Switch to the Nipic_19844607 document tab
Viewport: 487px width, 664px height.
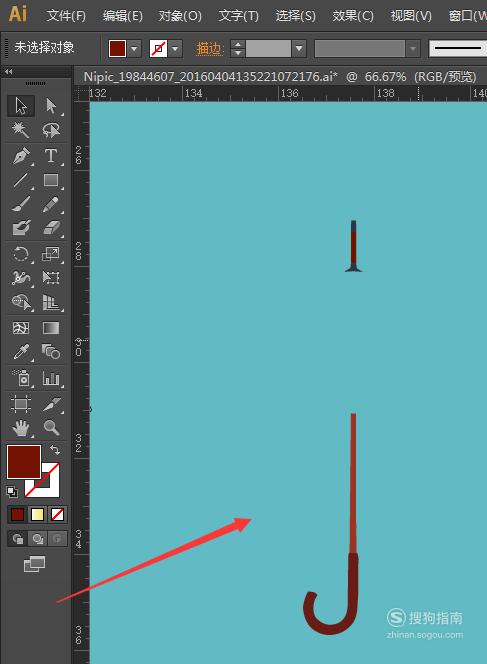(279, 77)
